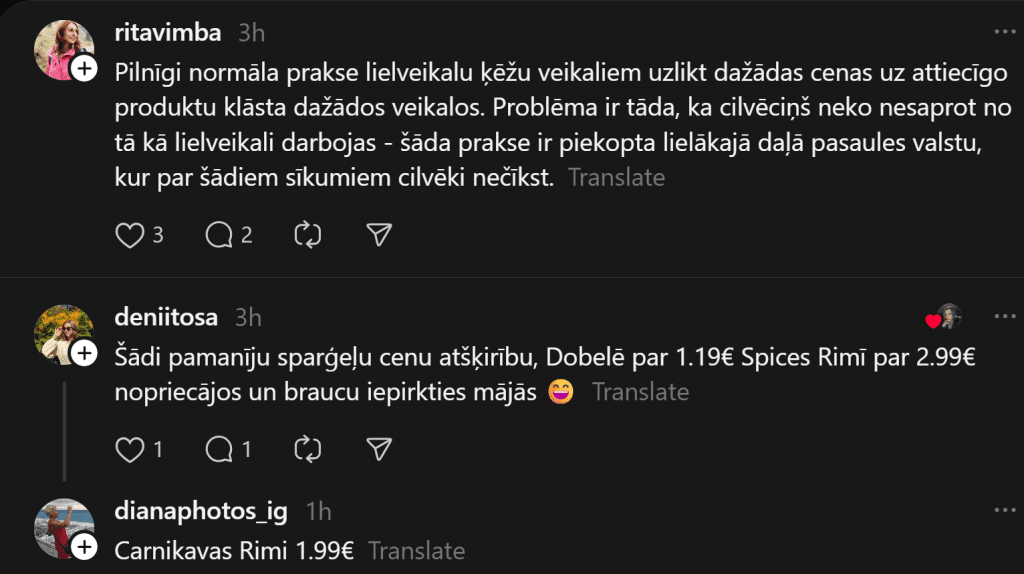Open more options menu for deniitosa's post
This screenshot has height=574, width=1024.
[x=1003, y=317]
